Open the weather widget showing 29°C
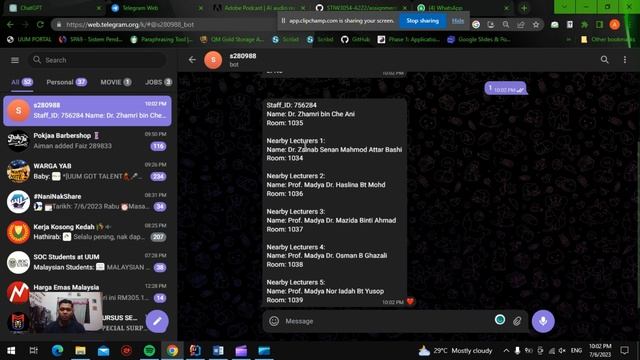This screenshot has width=640, height=360. point(456,351)
